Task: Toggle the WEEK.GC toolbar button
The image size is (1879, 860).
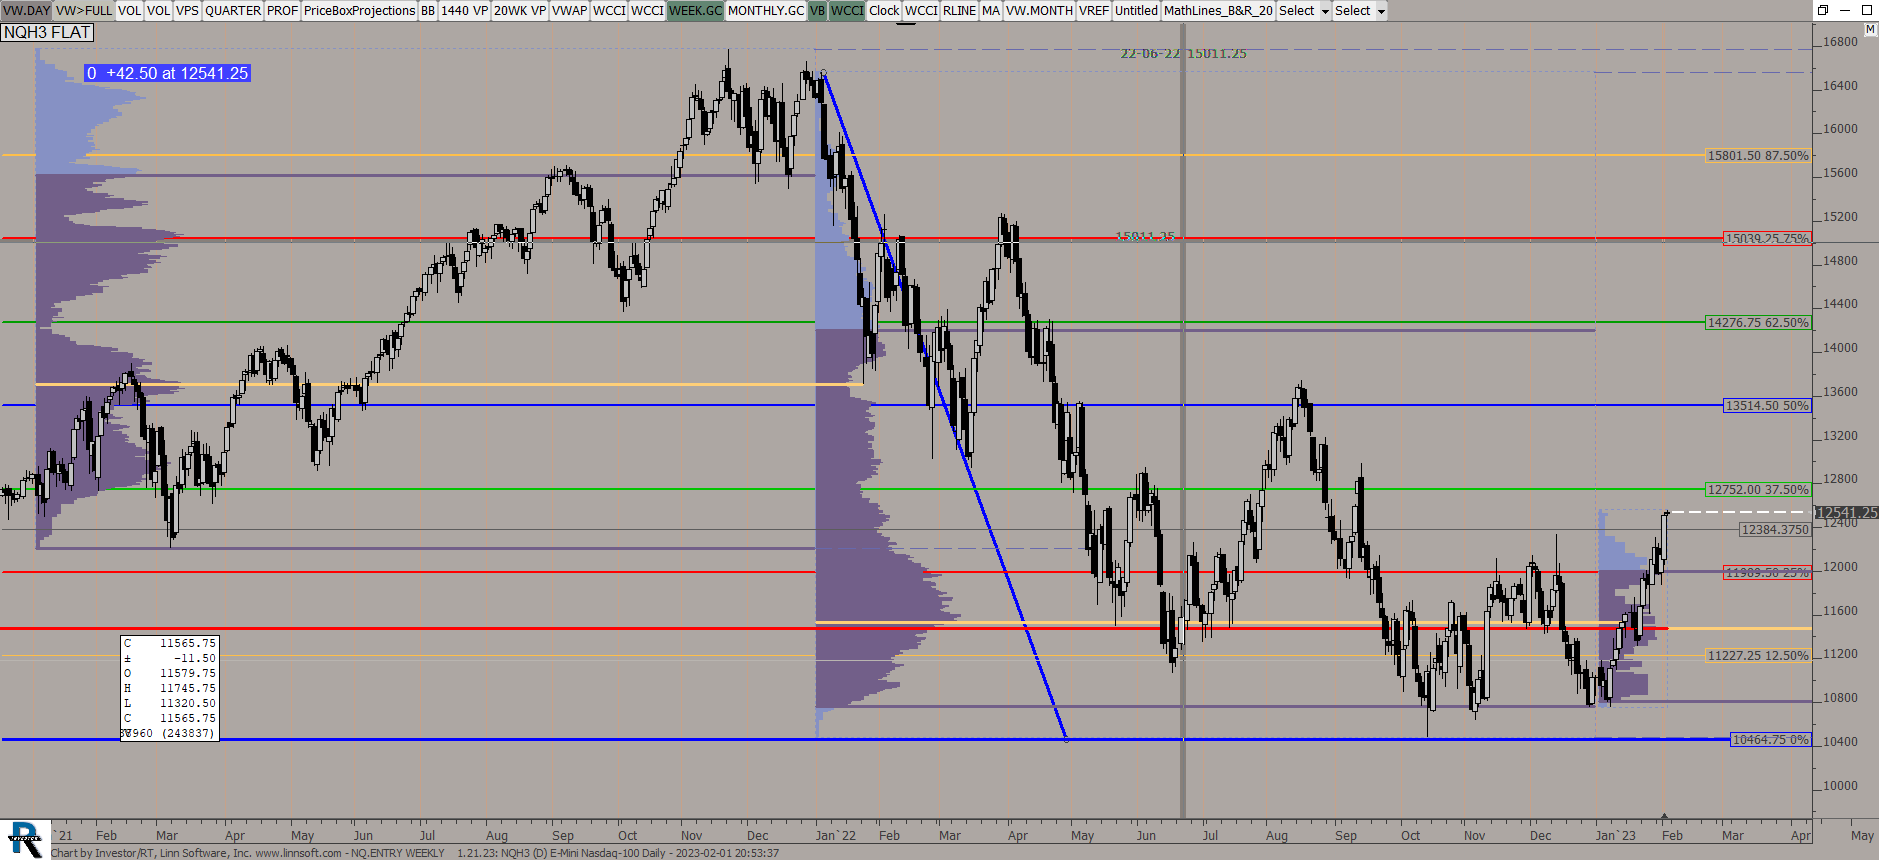Action: click(695, 11)
